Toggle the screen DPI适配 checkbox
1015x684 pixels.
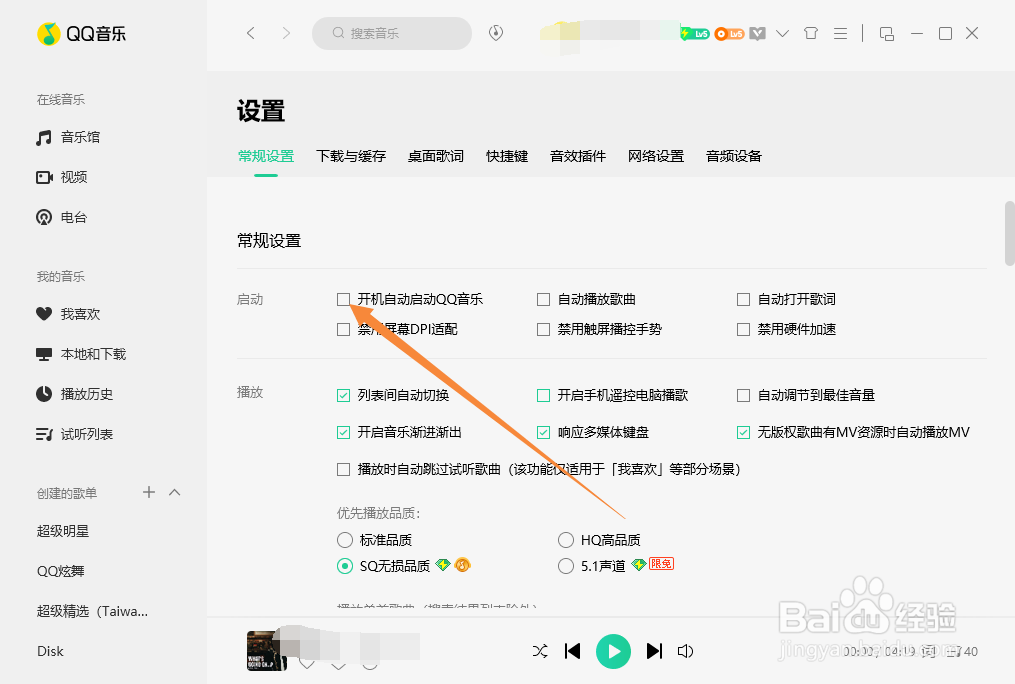(x=344, y=329)
